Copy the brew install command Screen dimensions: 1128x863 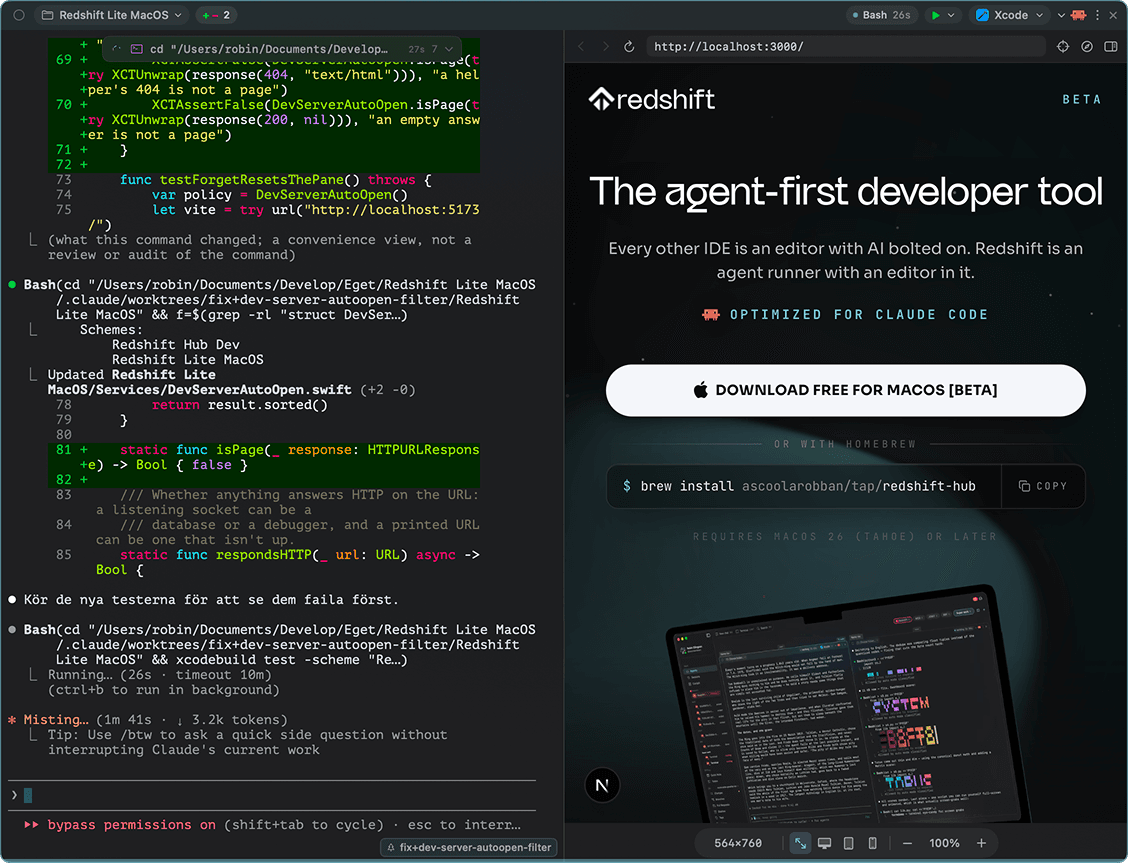(x=1042, y=486)
